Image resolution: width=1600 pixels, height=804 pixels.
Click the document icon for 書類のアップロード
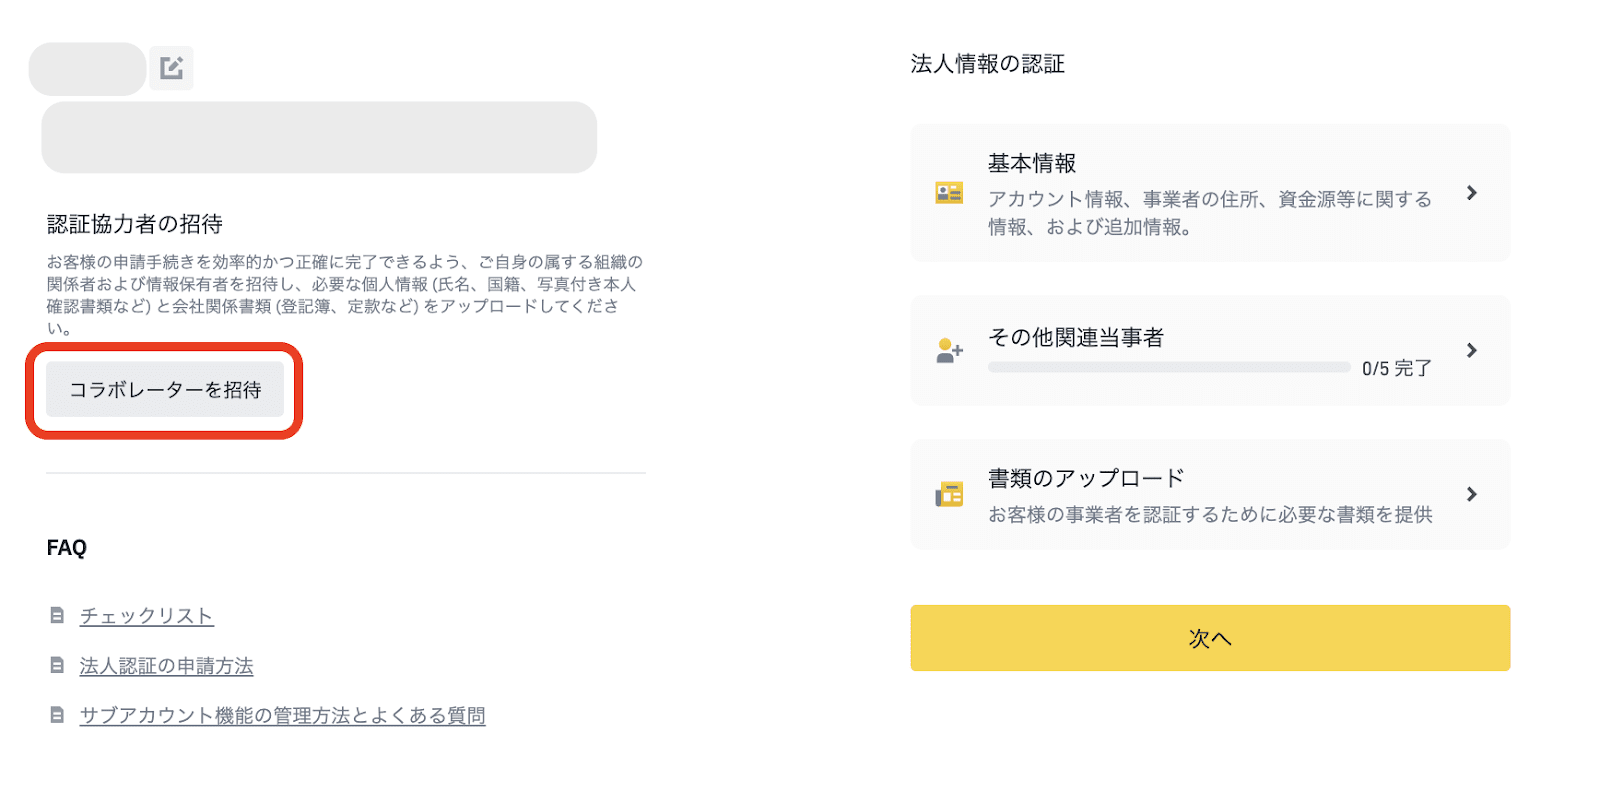(948, 494)
